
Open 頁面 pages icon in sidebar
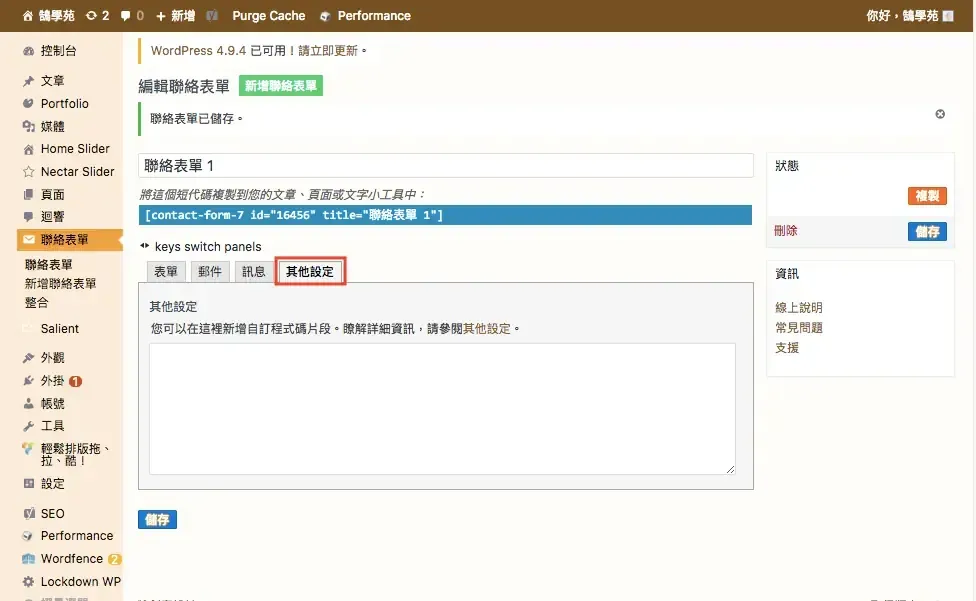(x=29, y=195)
